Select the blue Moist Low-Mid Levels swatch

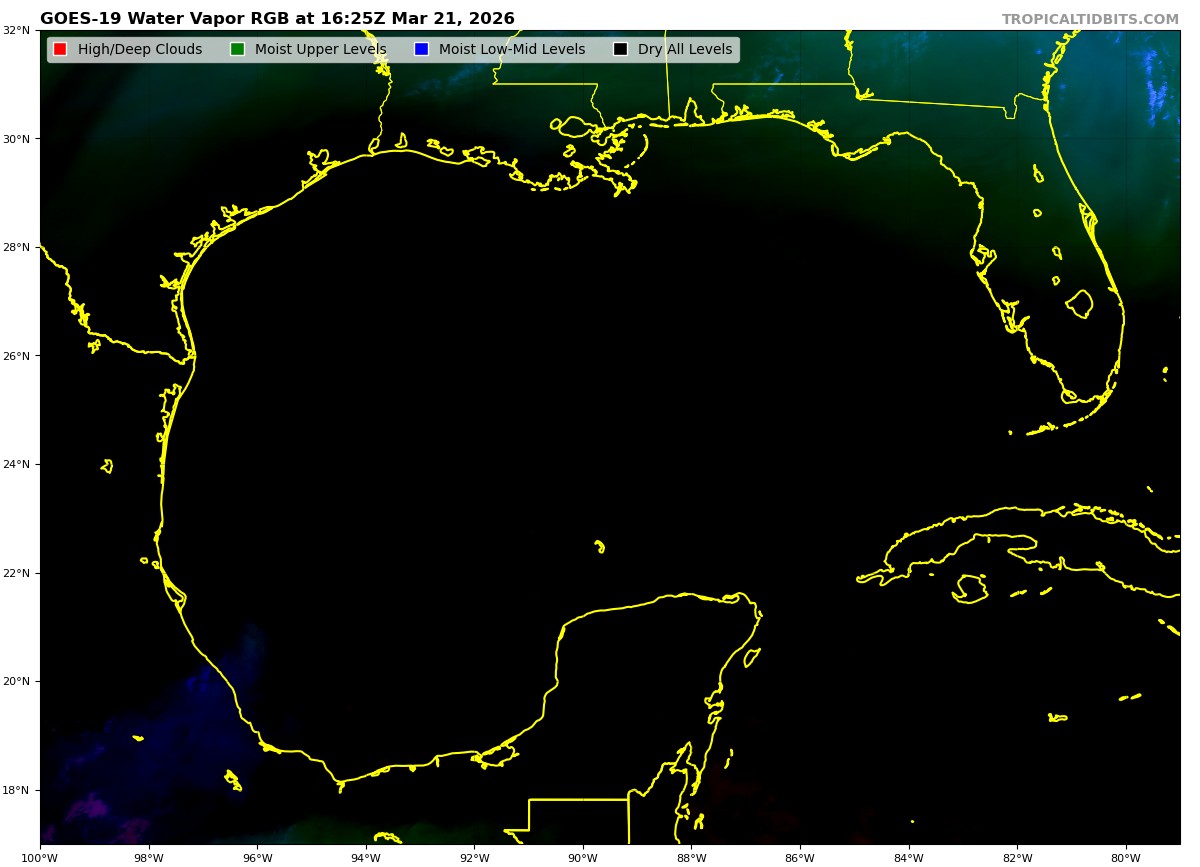tap(421, 50)
